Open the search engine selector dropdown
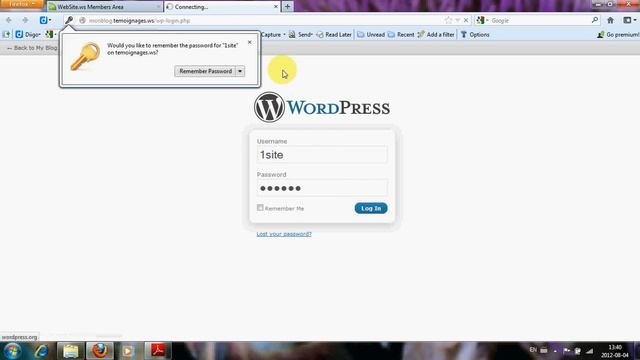Screen dimensions: 640x360 point(482,20)
